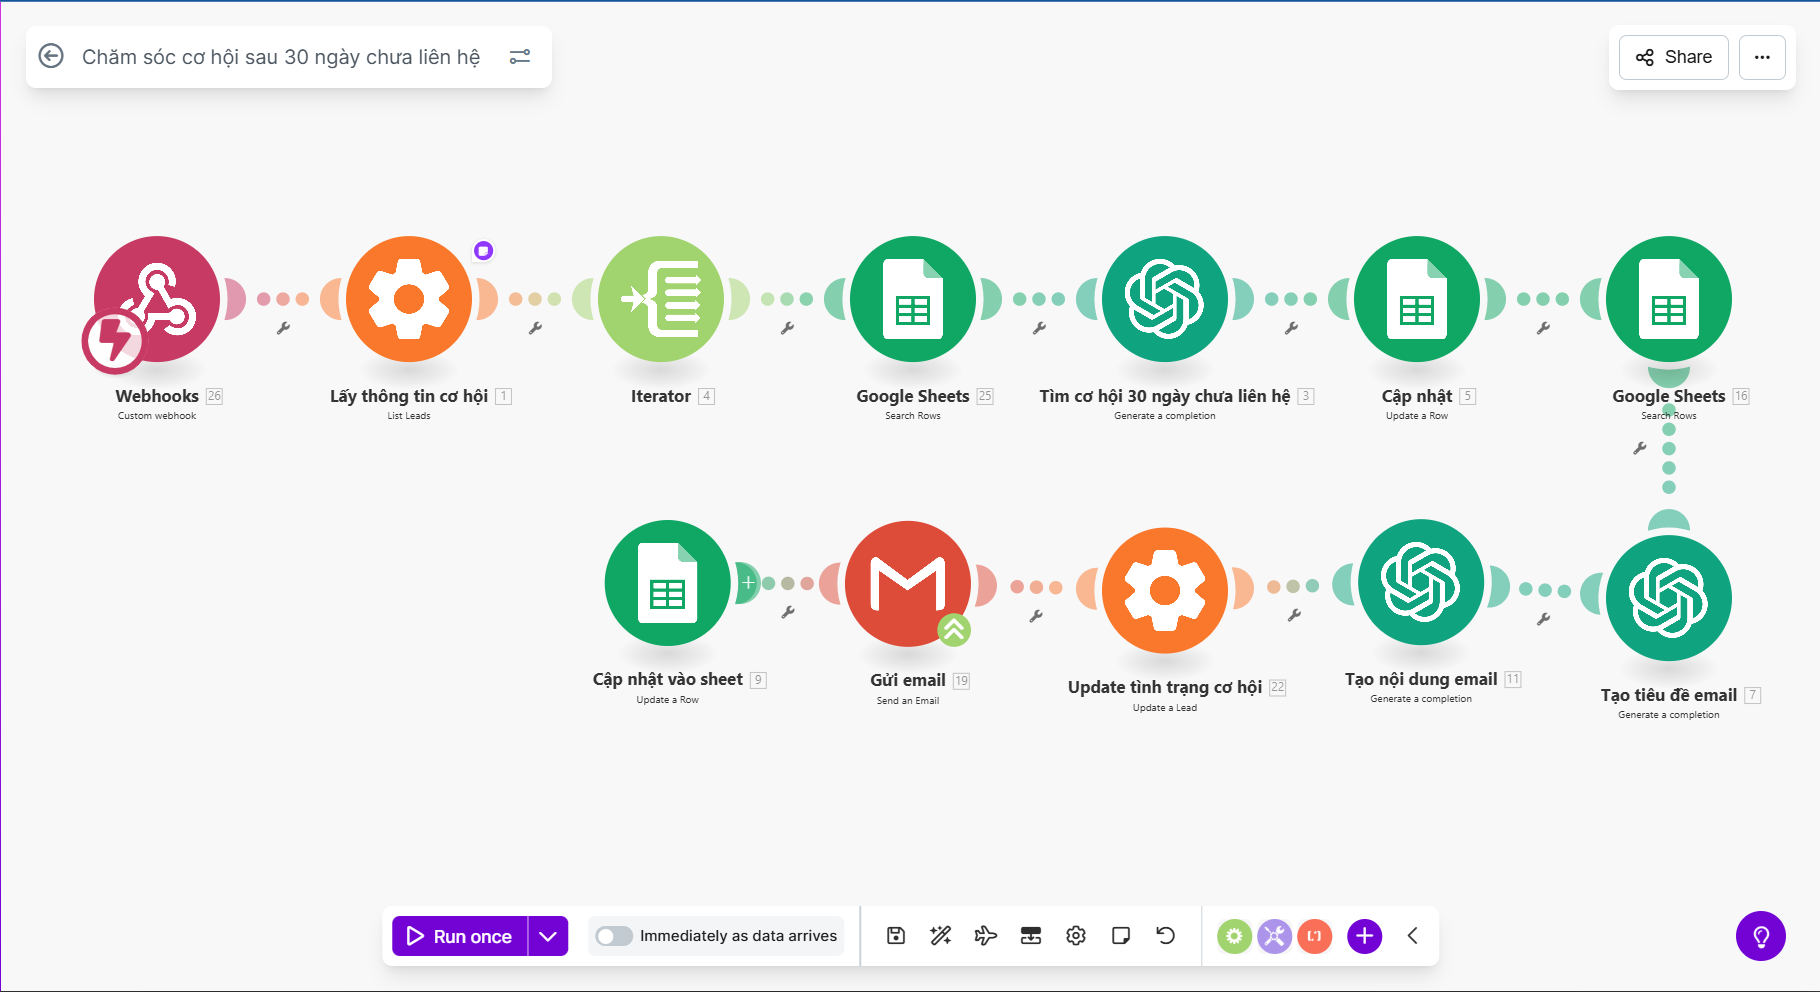Open the 'Tạo tiêu đề email' OpenAI module

coord(1669,598)
